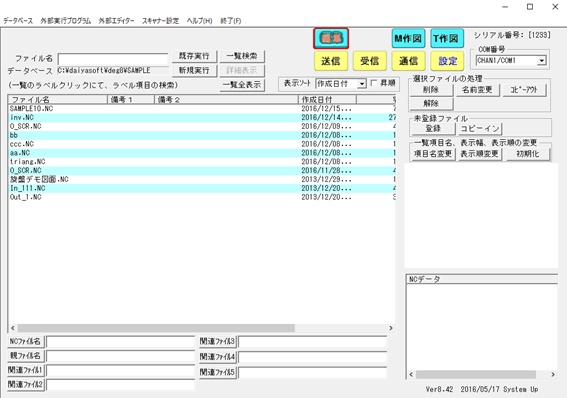
Task: Toggle the 昇順 checkbox
Action: [x=374, y=83]
